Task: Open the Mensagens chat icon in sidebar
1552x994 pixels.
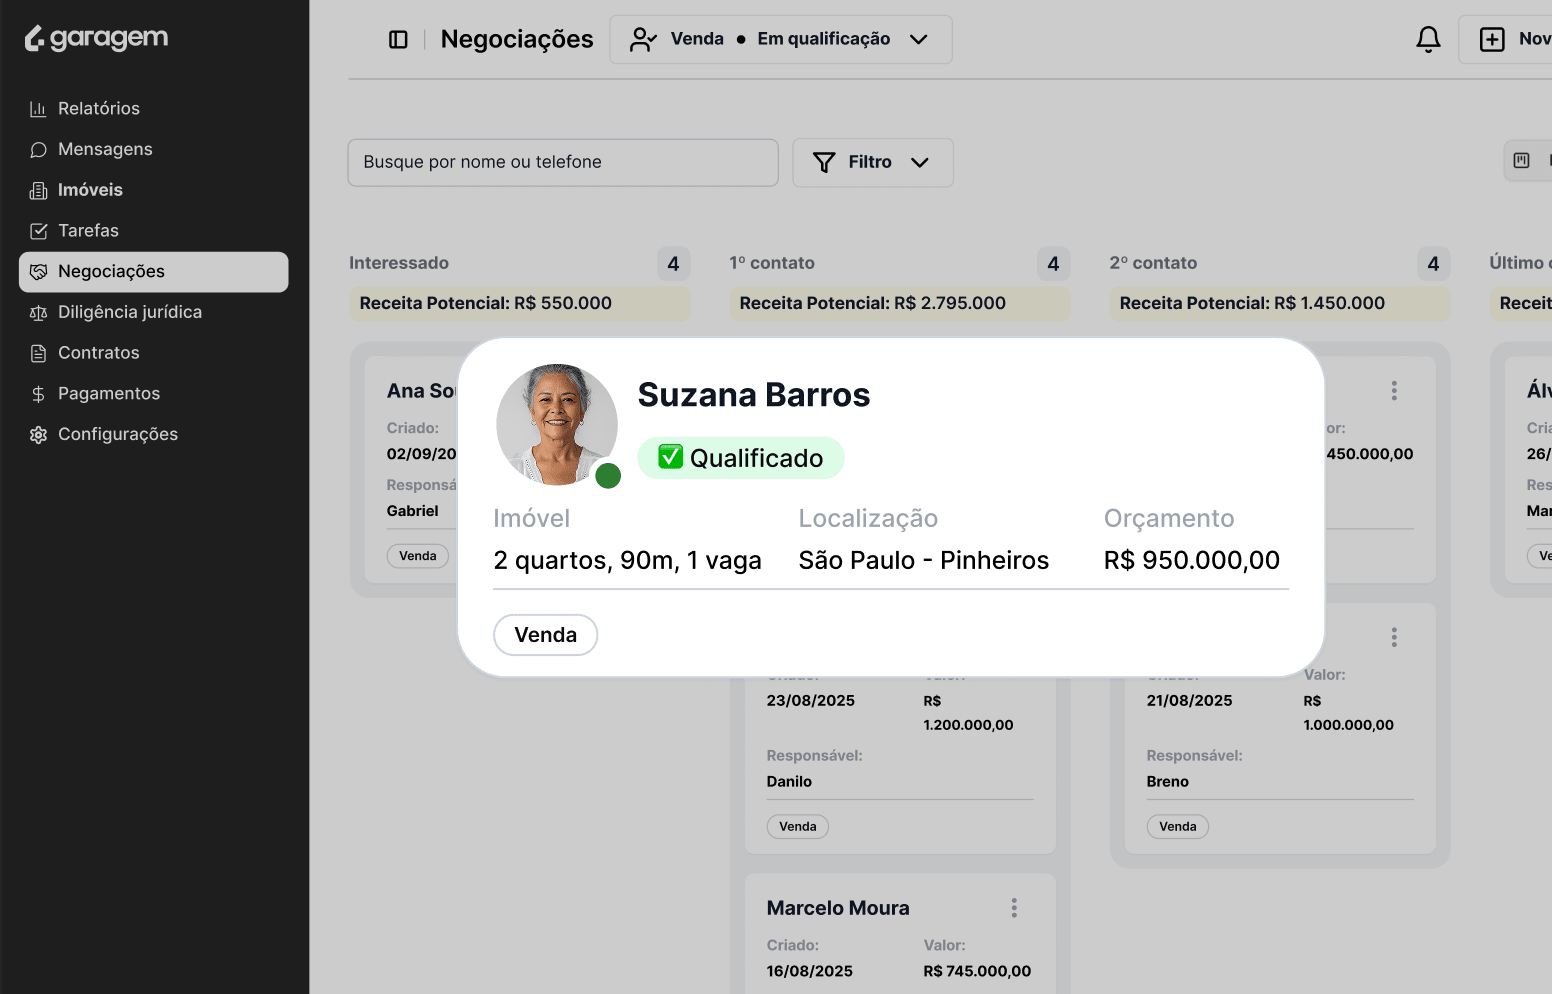Action: 37,148
